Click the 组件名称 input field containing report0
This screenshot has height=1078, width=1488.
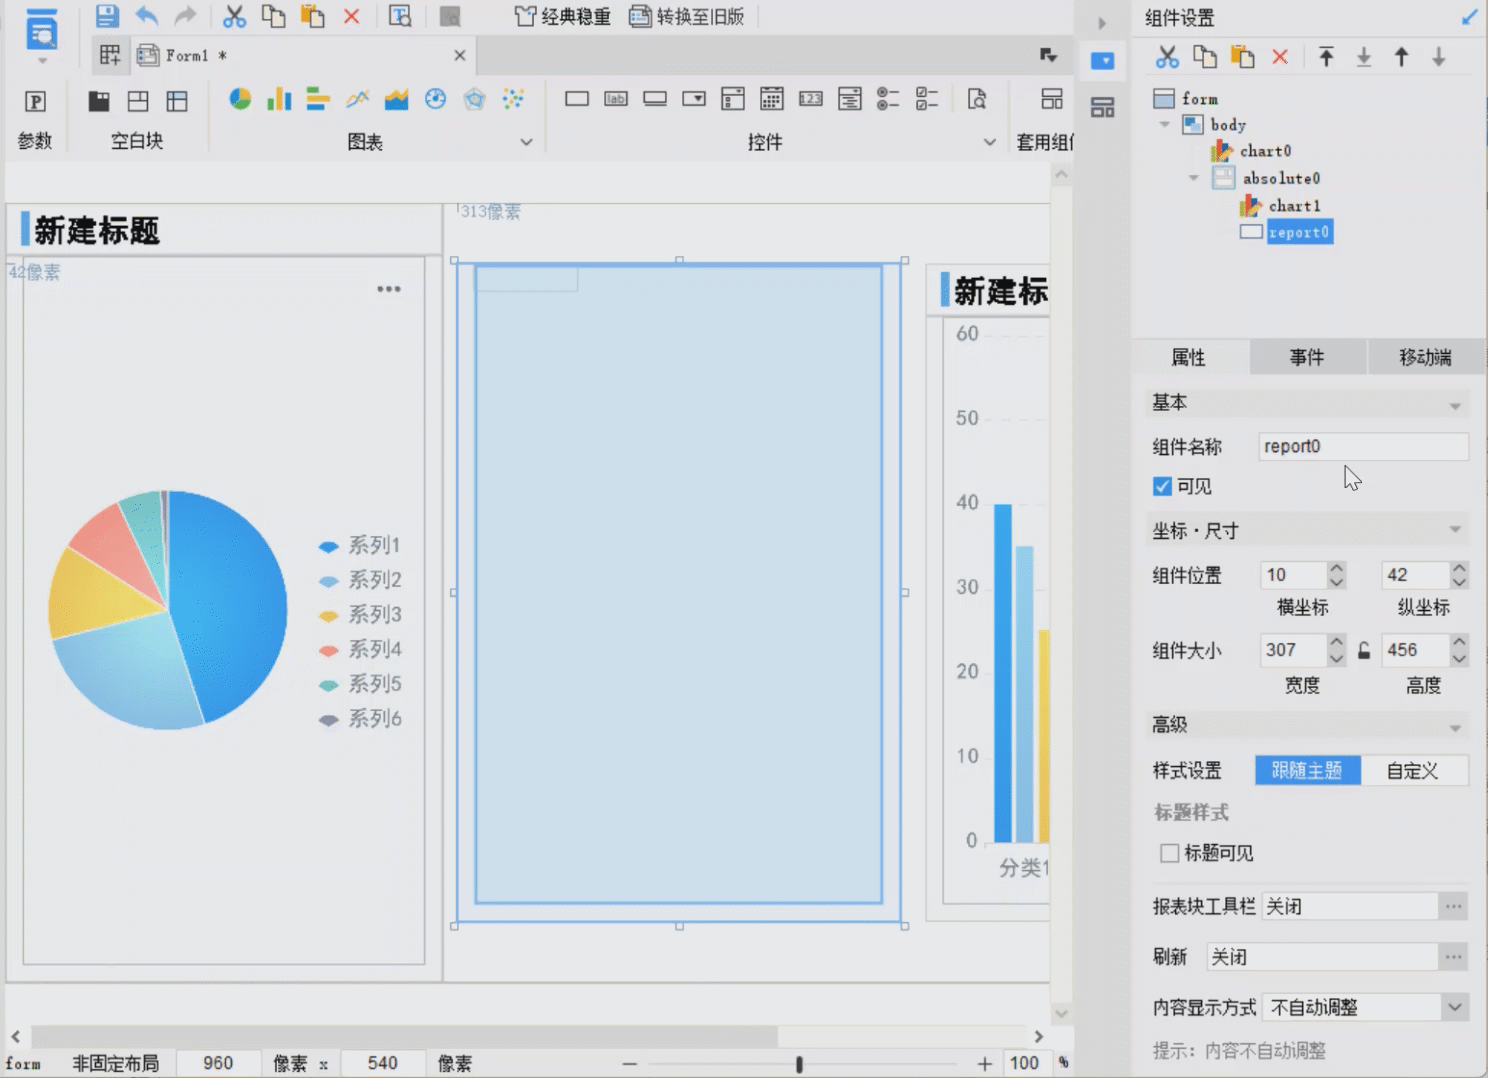pos(1363,446)
